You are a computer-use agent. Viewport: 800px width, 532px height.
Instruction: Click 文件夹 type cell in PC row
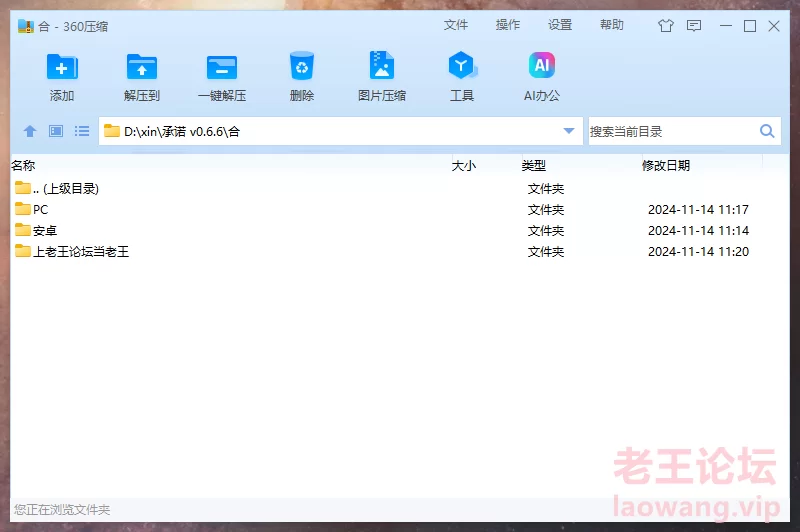pyautogui.click(x=546, y=210)
